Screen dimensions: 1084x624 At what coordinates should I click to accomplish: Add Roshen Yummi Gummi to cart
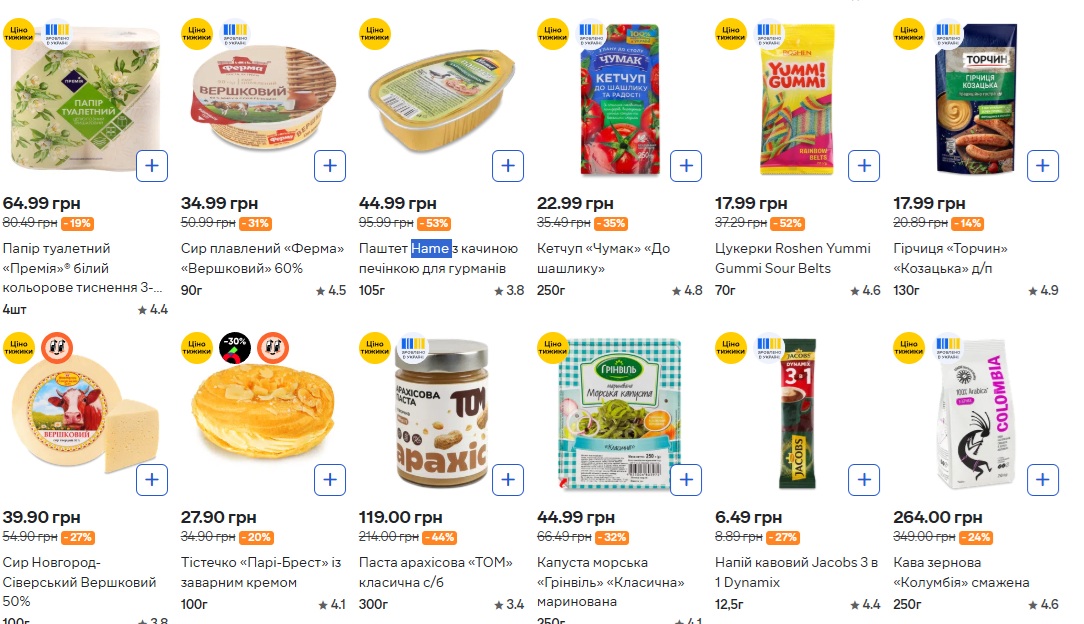click(864, 165)
